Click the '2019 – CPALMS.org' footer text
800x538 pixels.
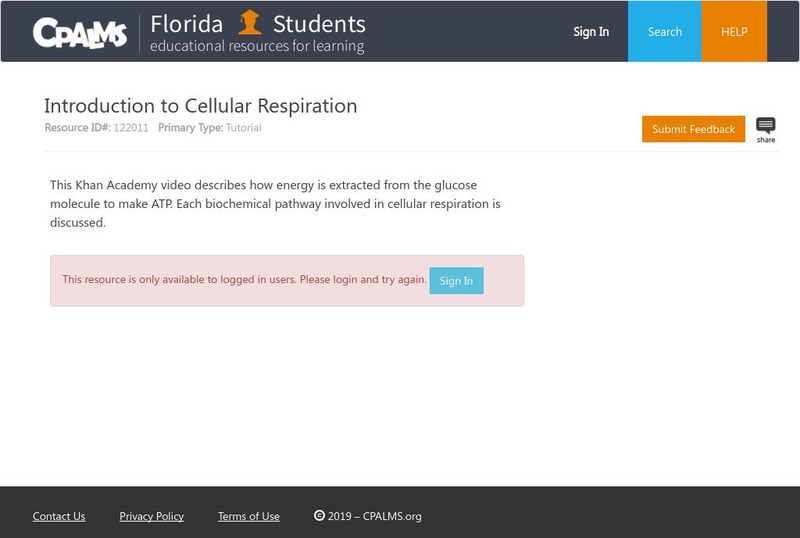pos(375,516)
